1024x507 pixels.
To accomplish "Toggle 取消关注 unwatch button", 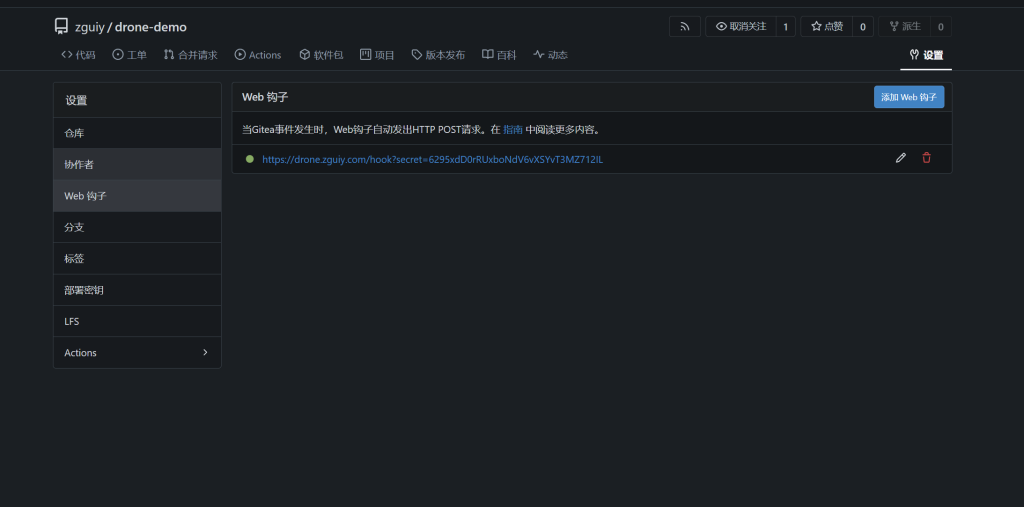I will [740, 27].
